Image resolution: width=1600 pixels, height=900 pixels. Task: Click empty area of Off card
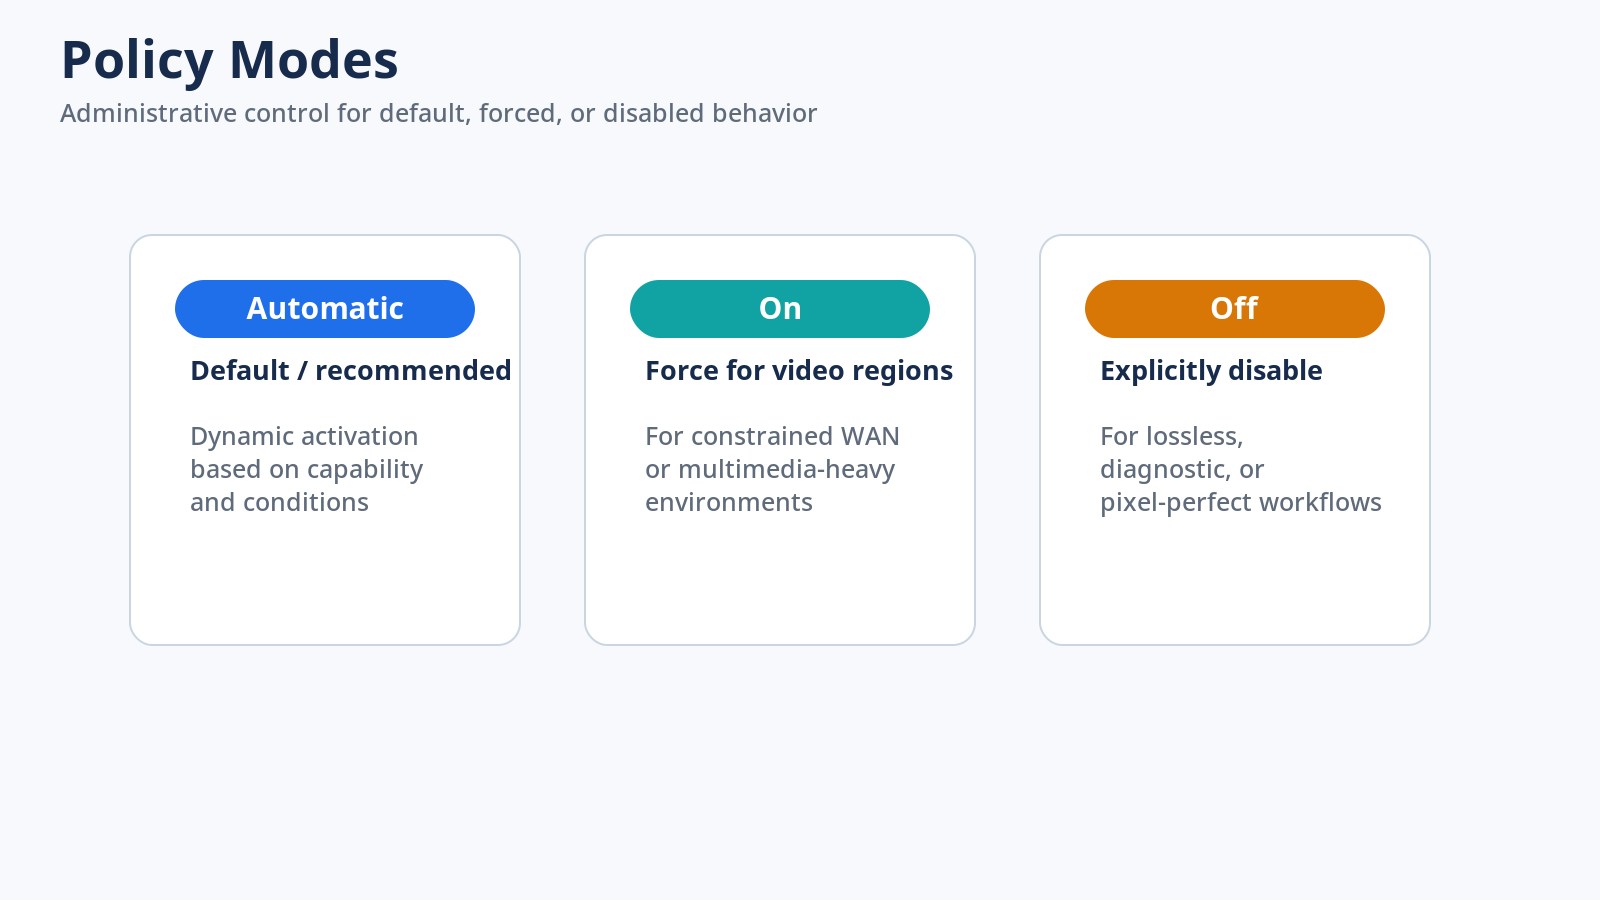pos(1235,585)
